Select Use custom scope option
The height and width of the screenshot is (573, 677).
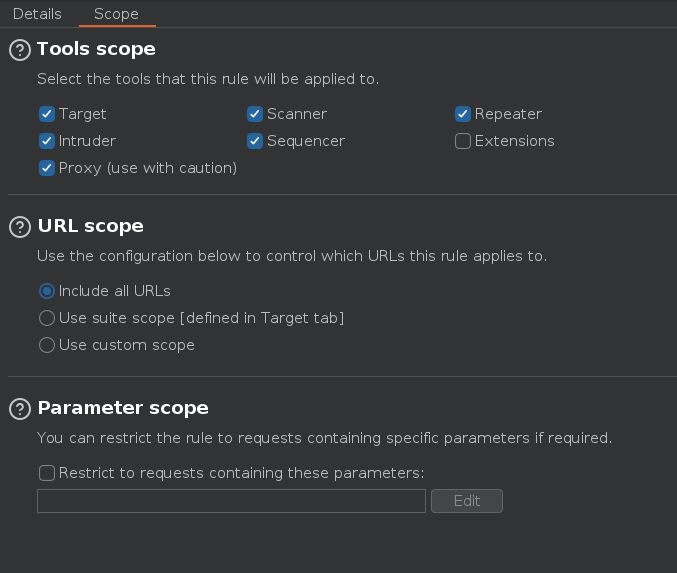click(x=46, y=345)
